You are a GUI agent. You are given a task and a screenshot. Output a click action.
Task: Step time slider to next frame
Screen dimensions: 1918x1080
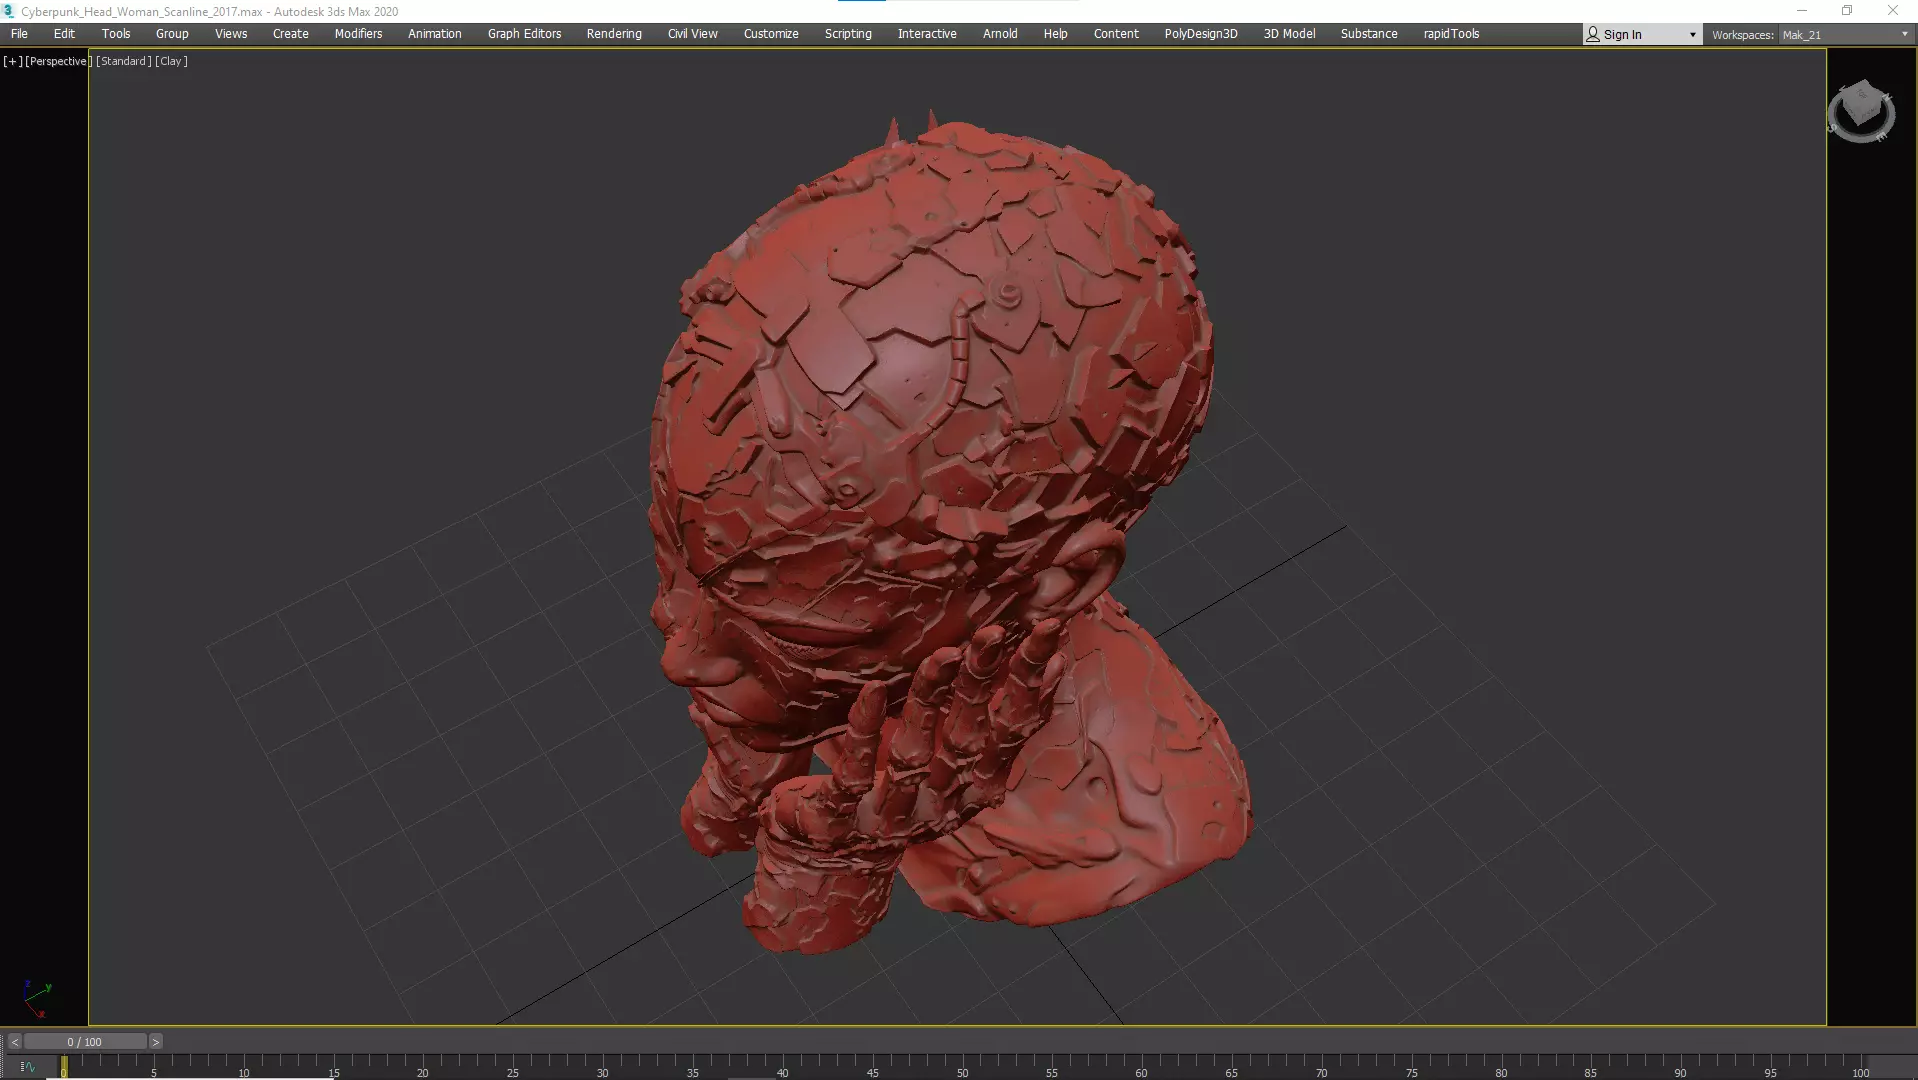coord(155,1042)
